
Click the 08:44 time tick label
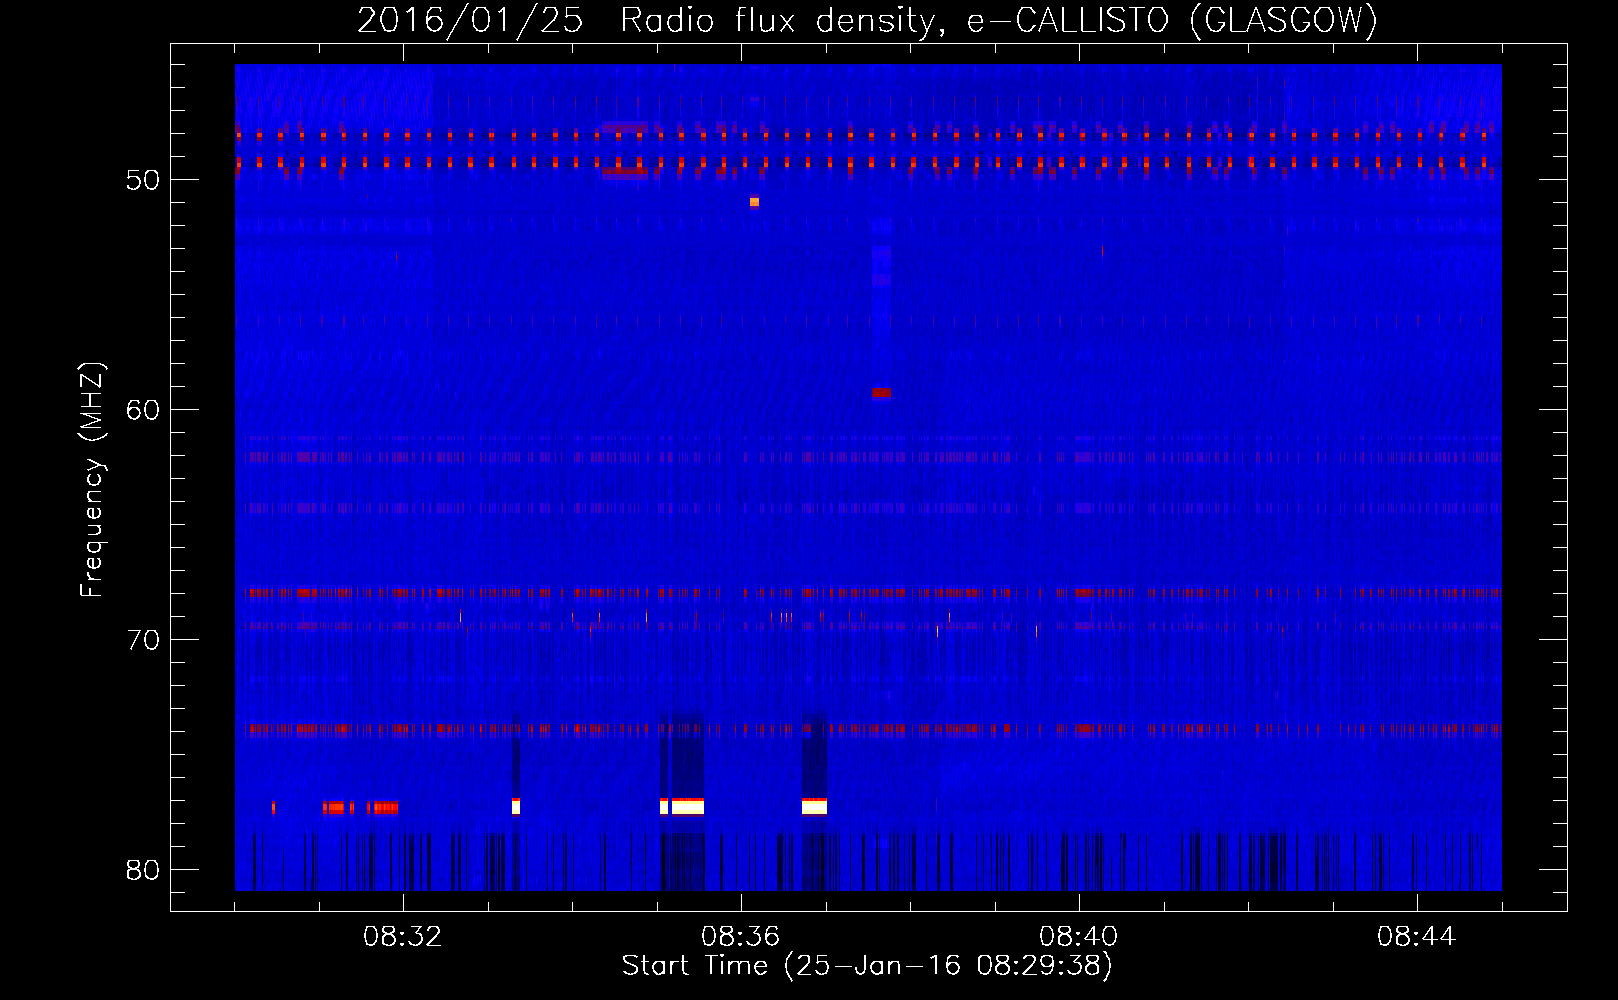pyautogui.click(x=1416, y=937)
